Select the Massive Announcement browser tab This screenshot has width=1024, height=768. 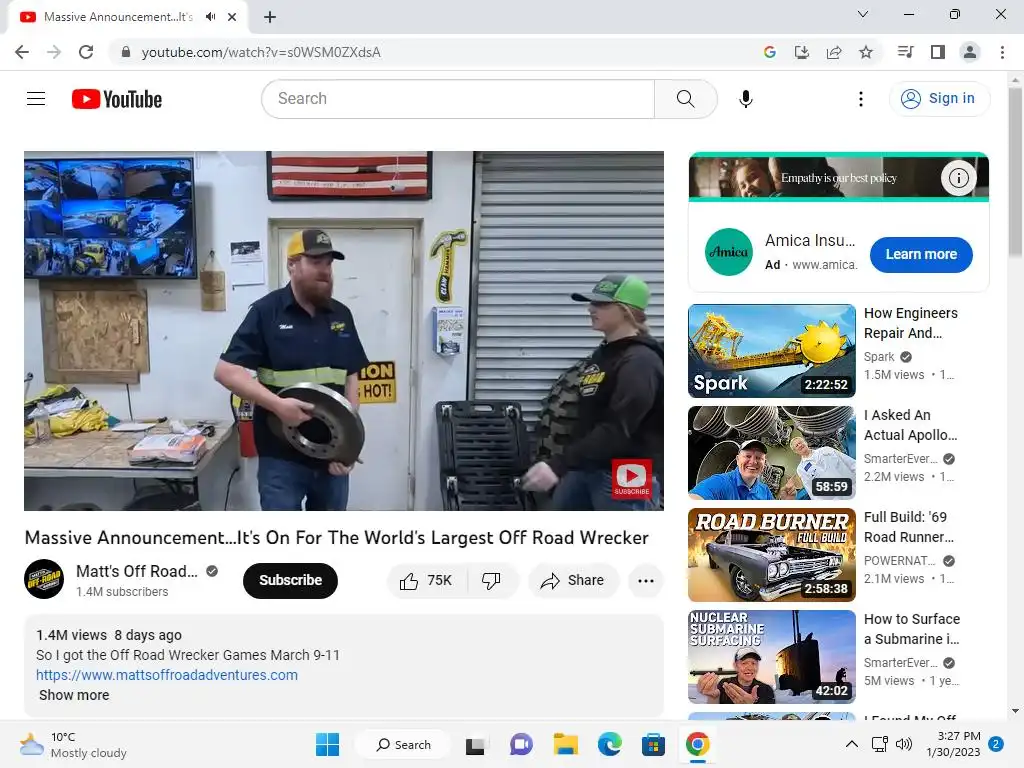[118, 17]
